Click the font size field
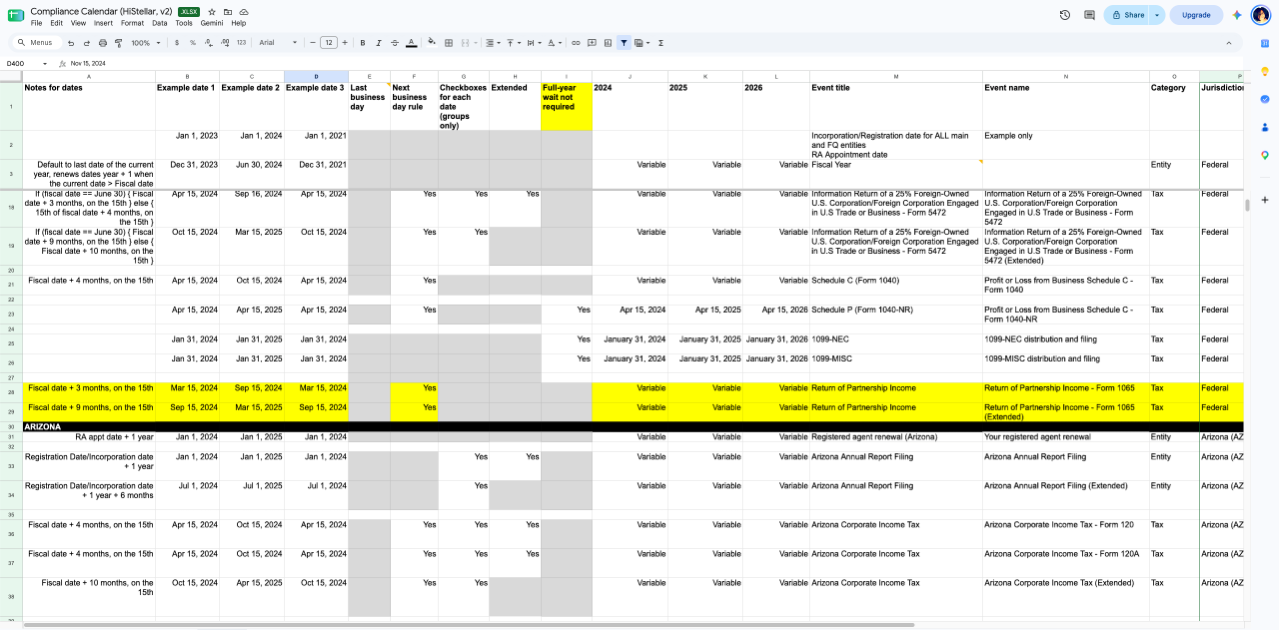 (329, 43)
